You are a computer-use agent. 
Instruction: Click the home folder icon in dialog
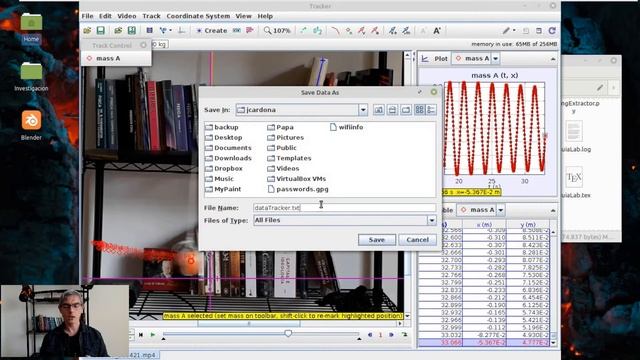pyautogui.click(x=392, y=110)
